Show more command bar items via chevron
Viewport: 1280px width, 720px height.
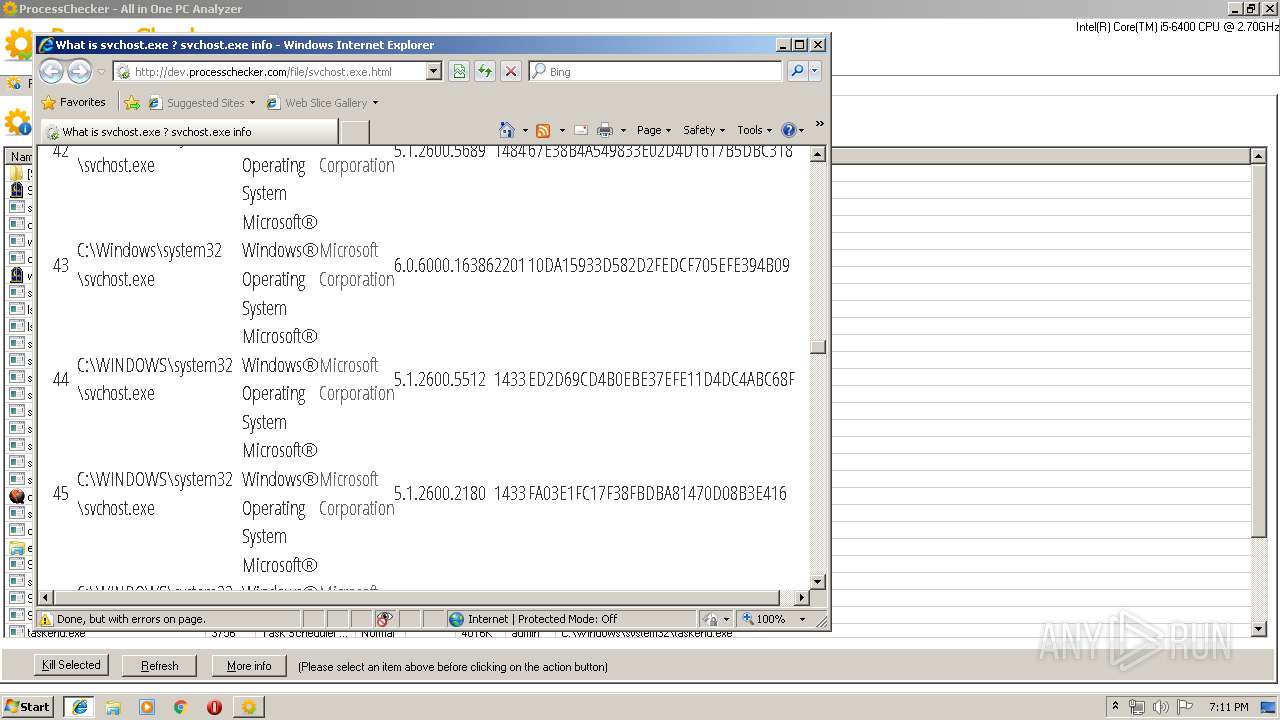click(819, 124)
